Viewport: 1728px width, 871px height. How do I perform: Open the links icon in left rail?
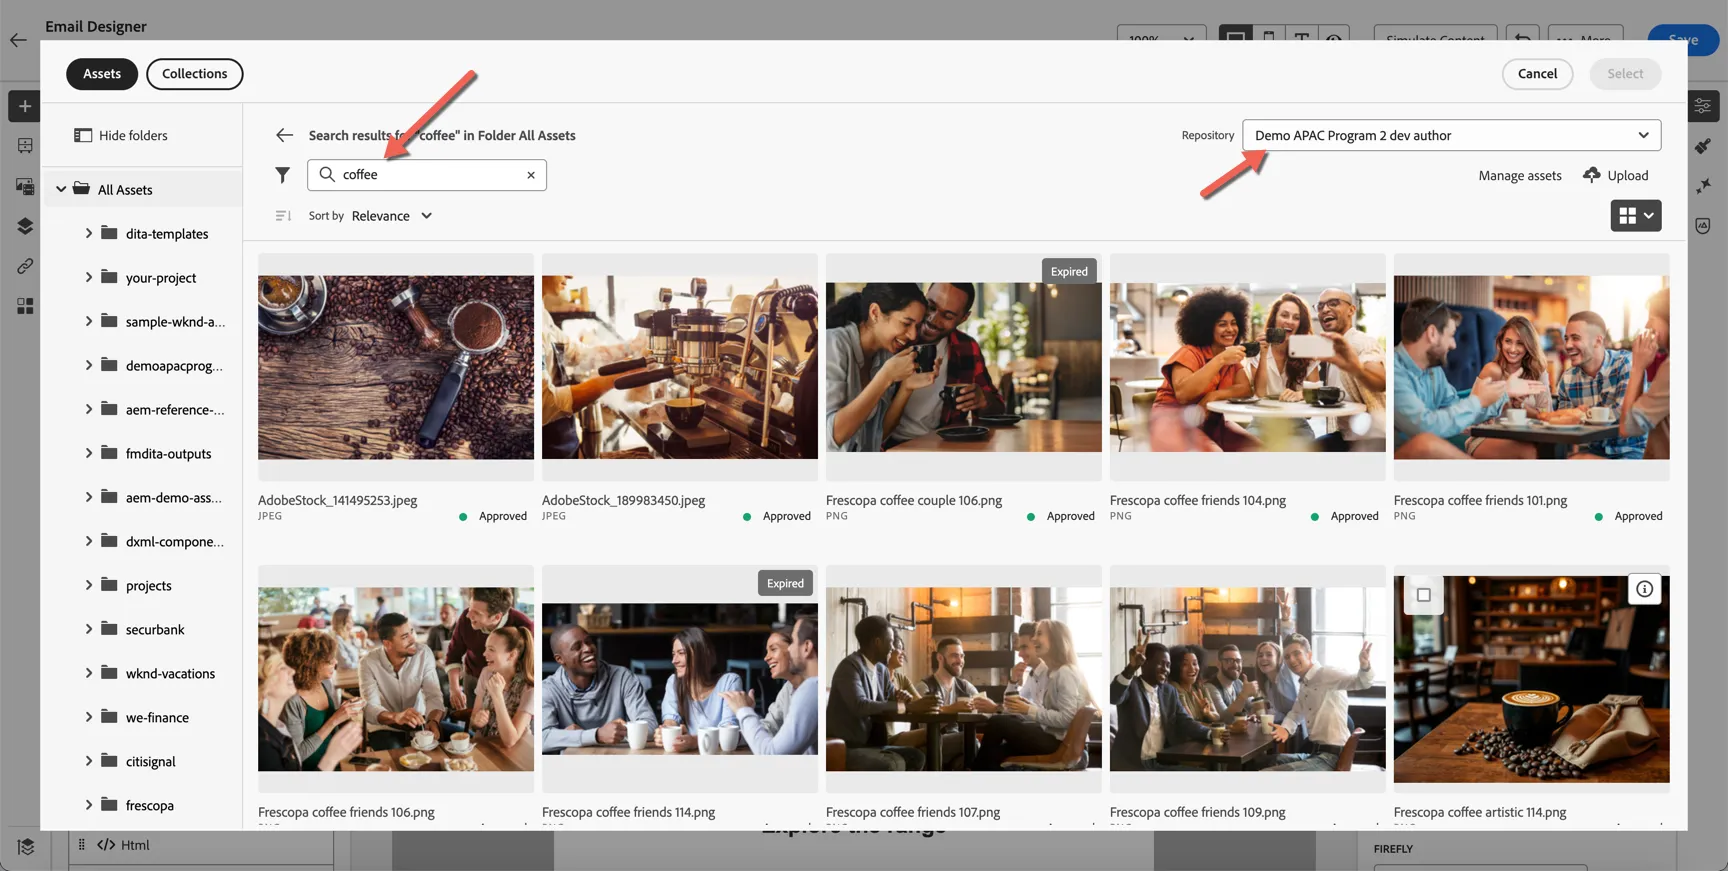(x=25, y=266)
